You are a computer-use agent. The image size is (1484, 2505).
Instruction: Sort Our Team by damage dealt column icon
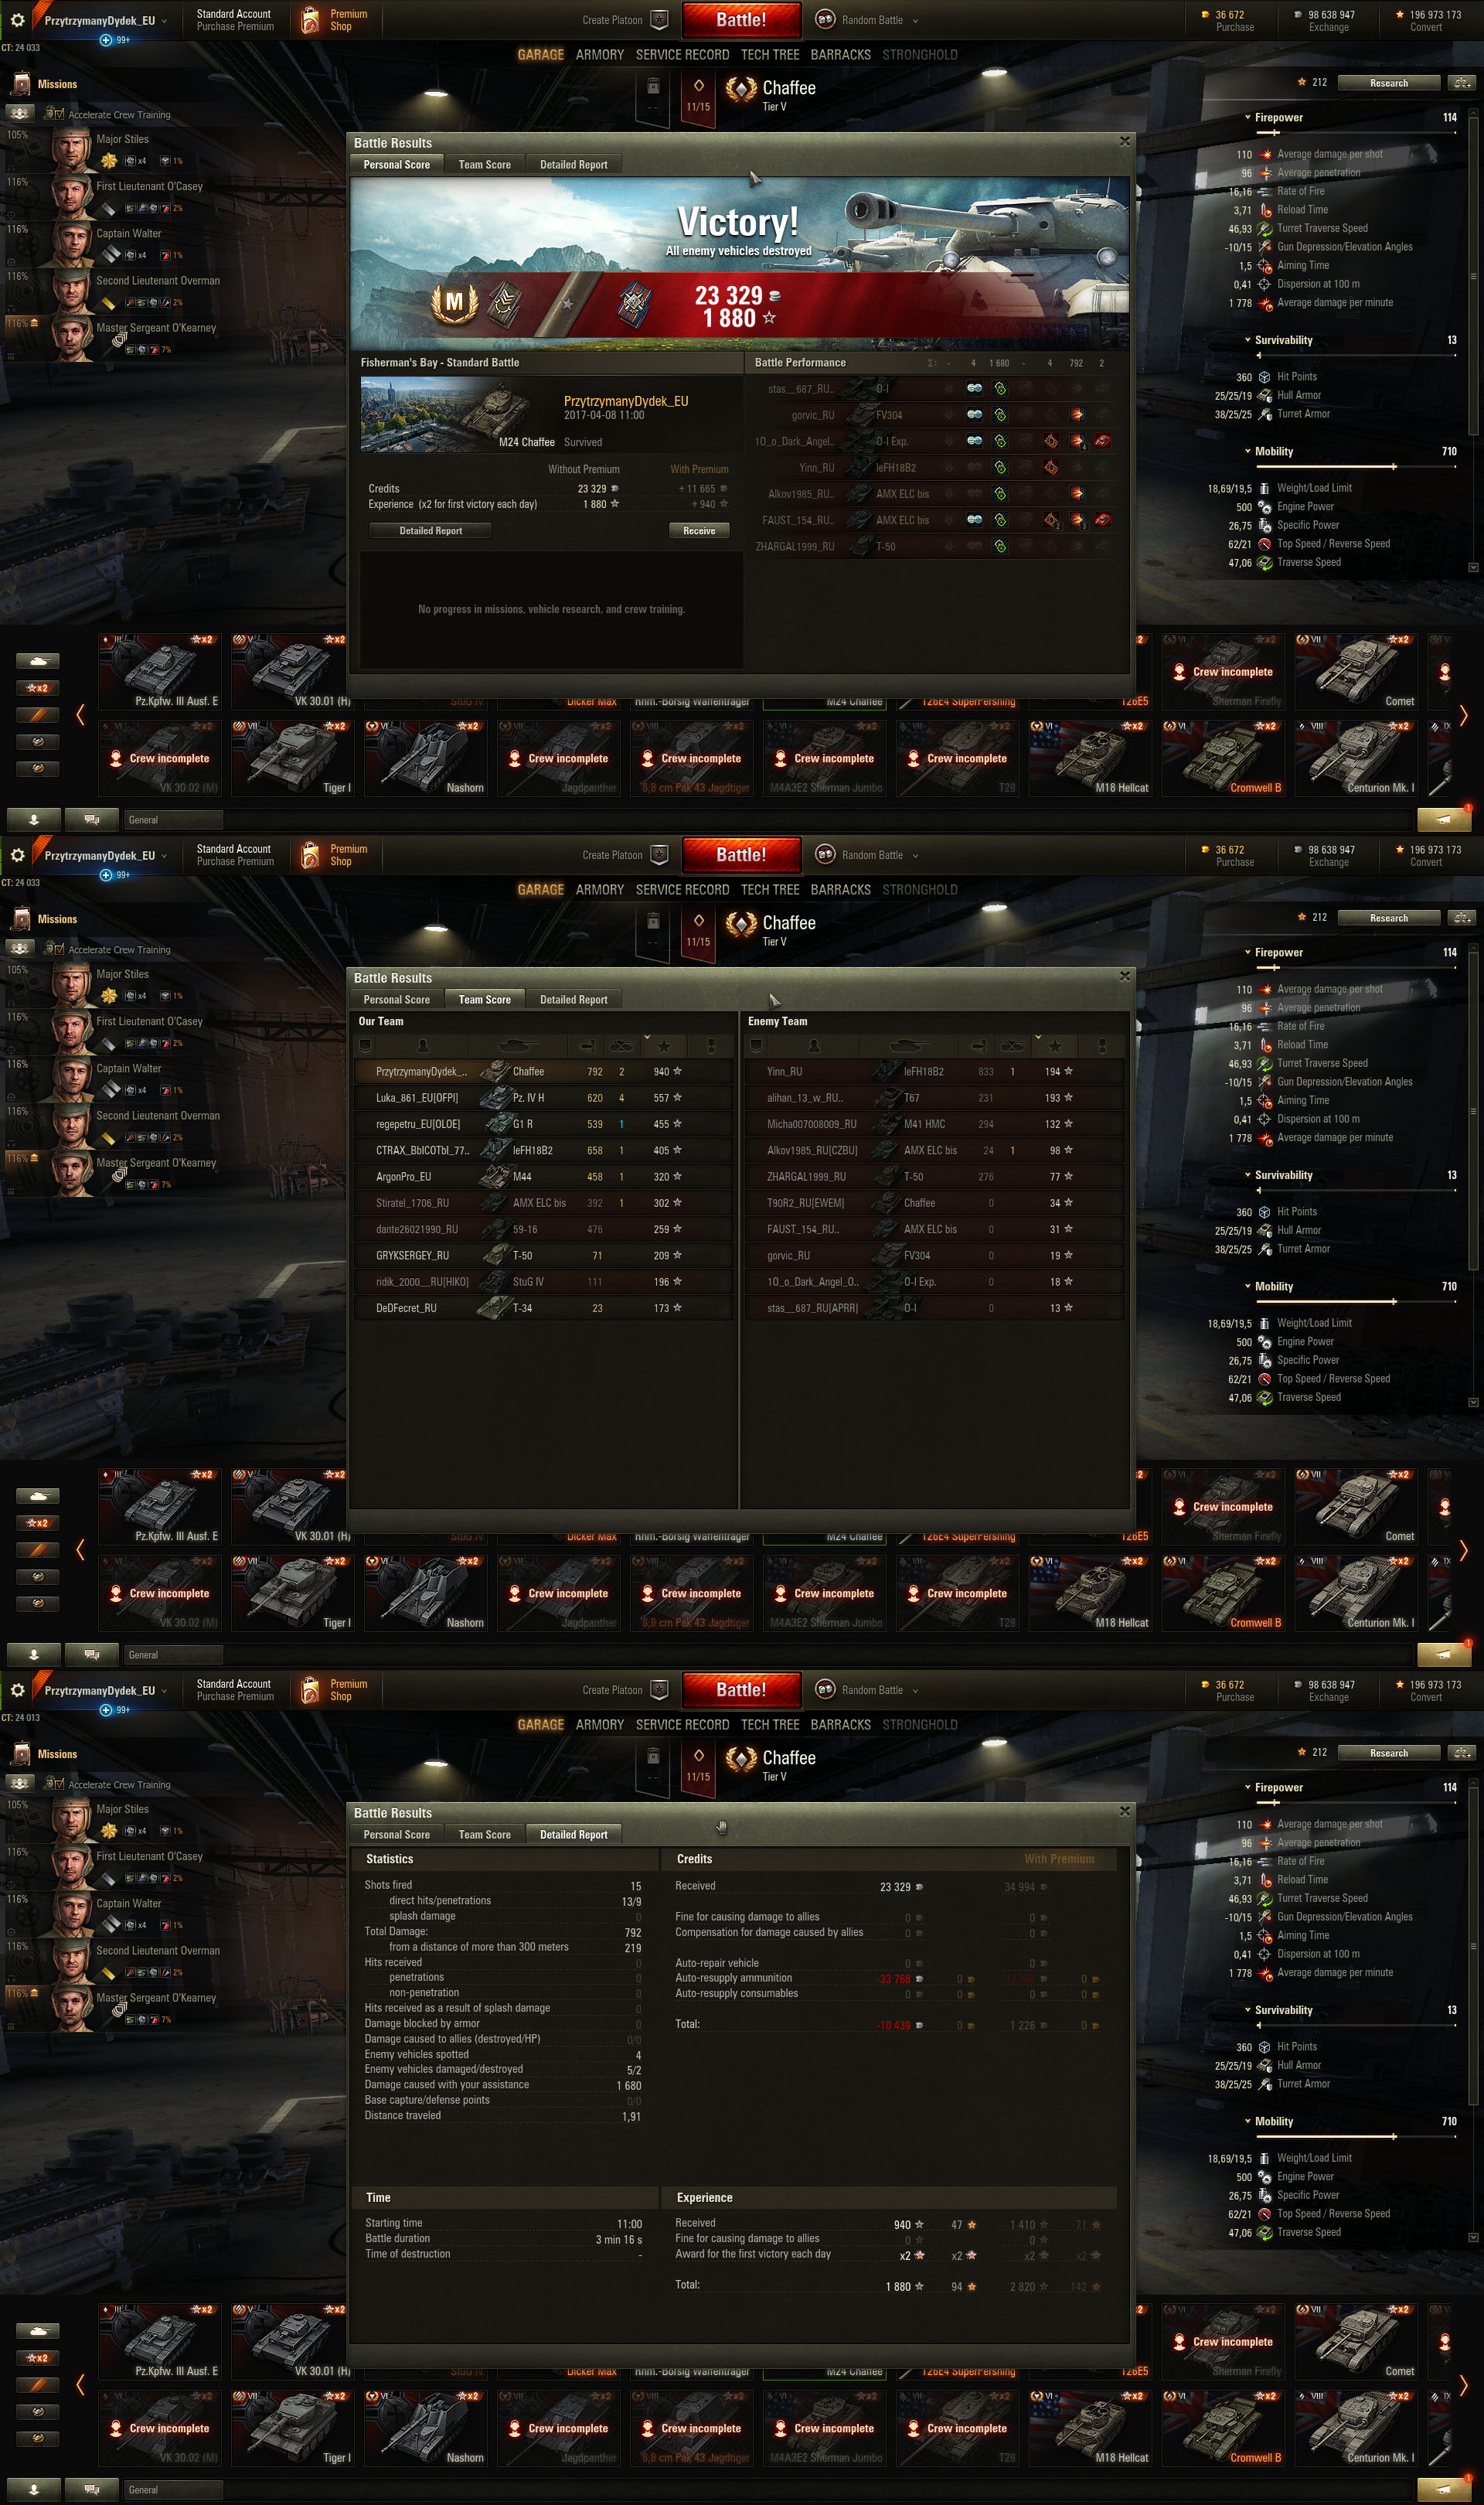589,1045
